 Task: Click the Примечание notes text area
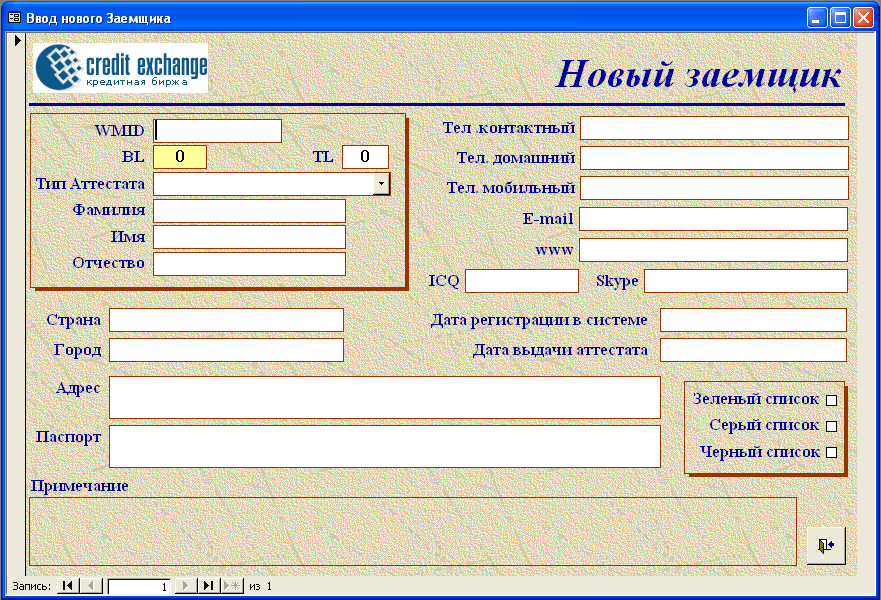tap(412, 531)
